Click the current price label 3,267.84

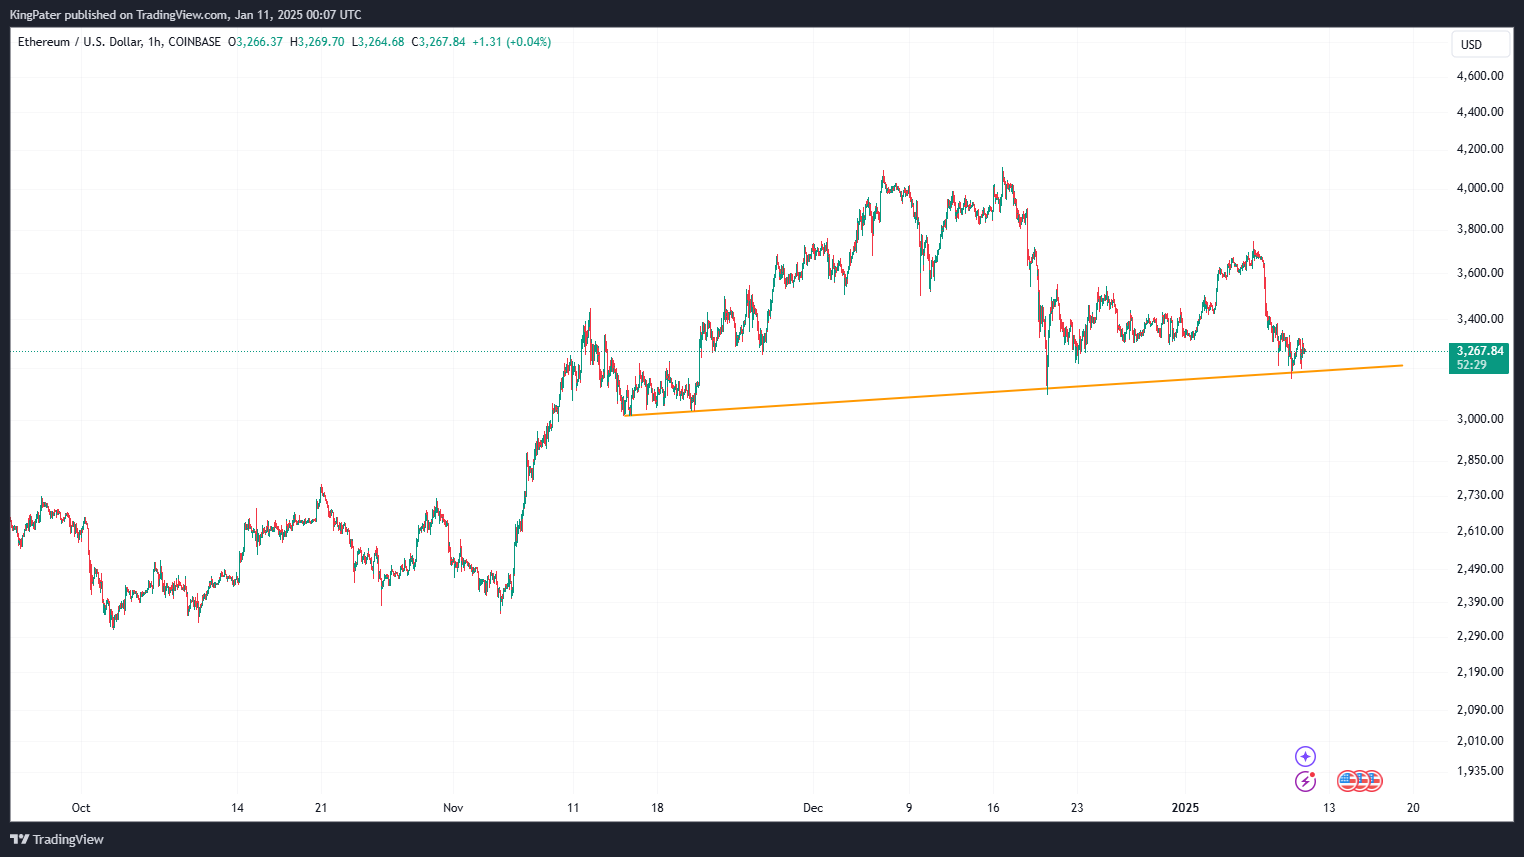tap(1480, 351)
